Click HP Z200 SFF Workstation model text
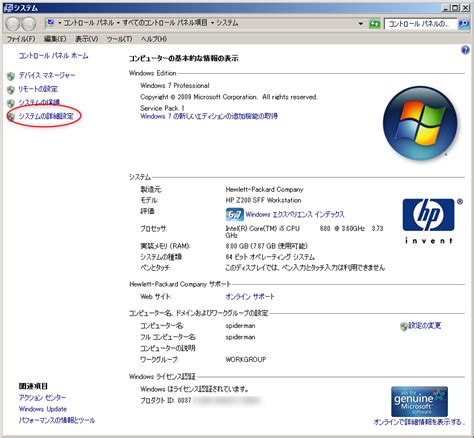 click(x=263, y=200)
